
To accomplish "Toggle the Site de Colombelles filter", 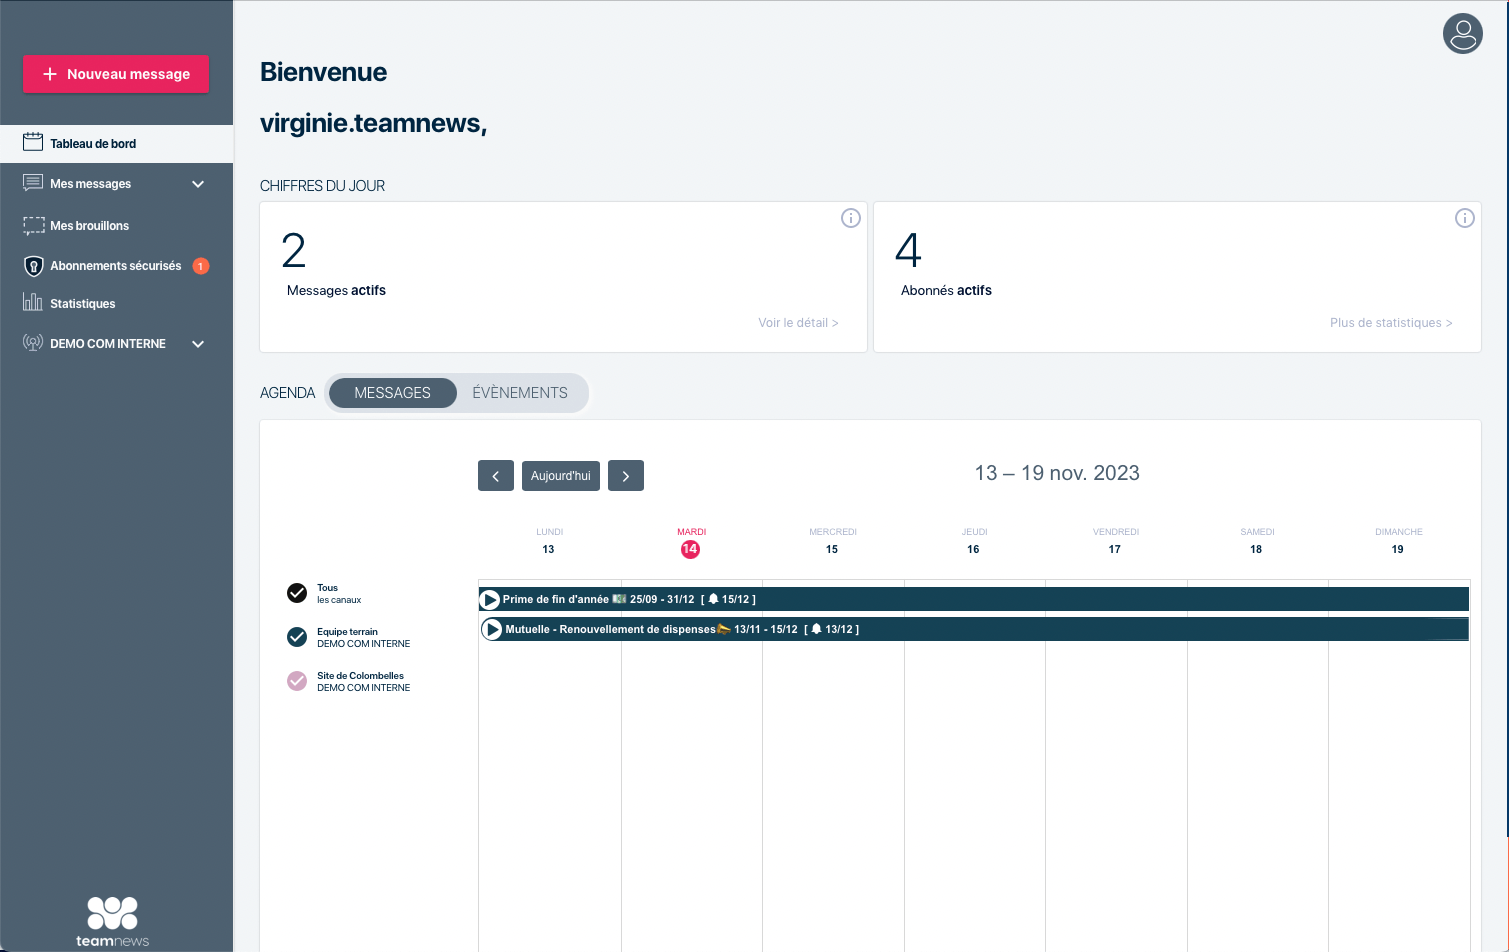I will [x=297, y=681].
